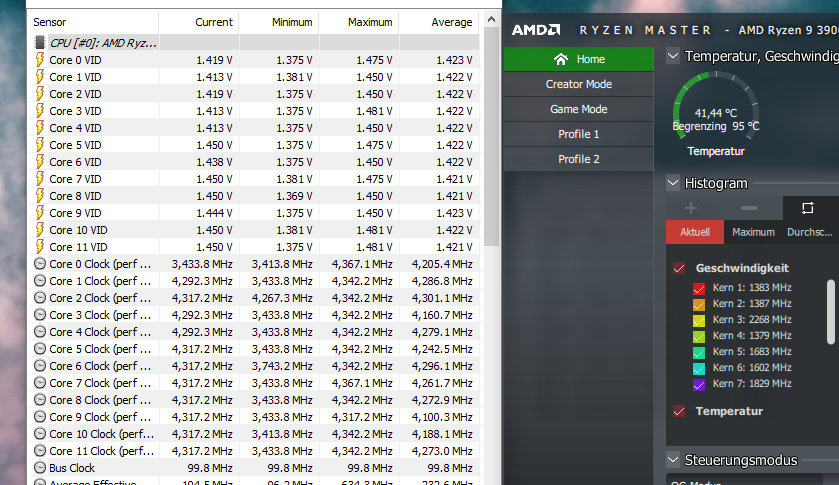839x485 pixels.
Task: Click the Sensor column header
Action: [x=93, y=22]
